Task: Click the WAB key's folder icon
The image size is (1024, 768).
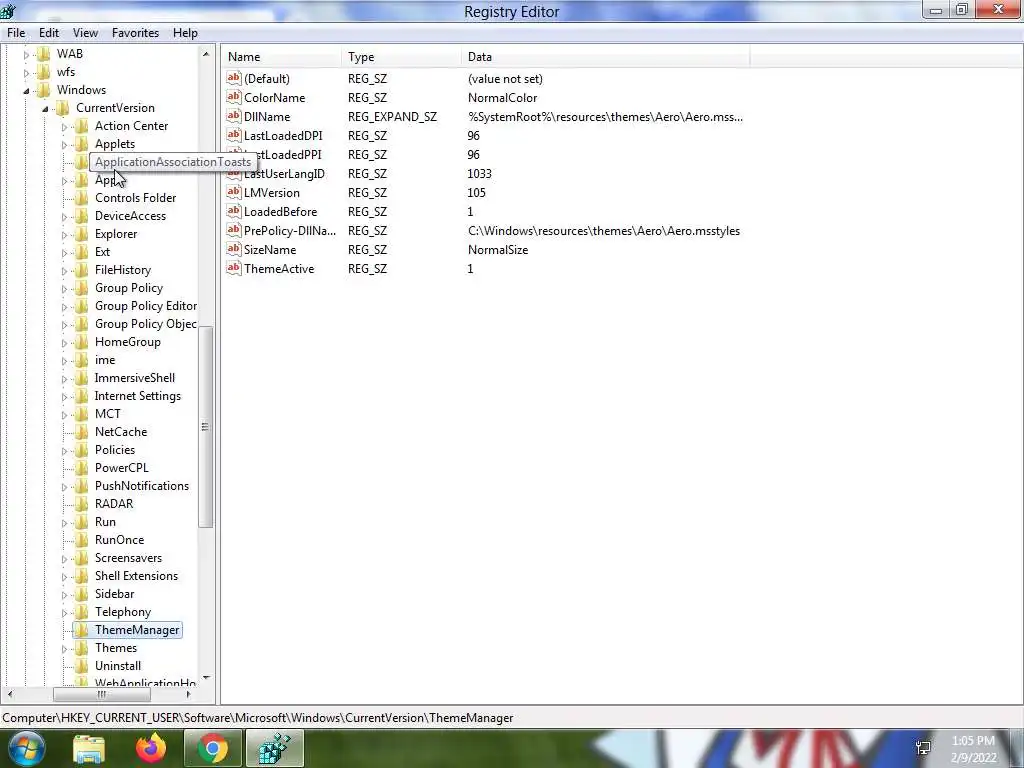Action: coord(43,54)
